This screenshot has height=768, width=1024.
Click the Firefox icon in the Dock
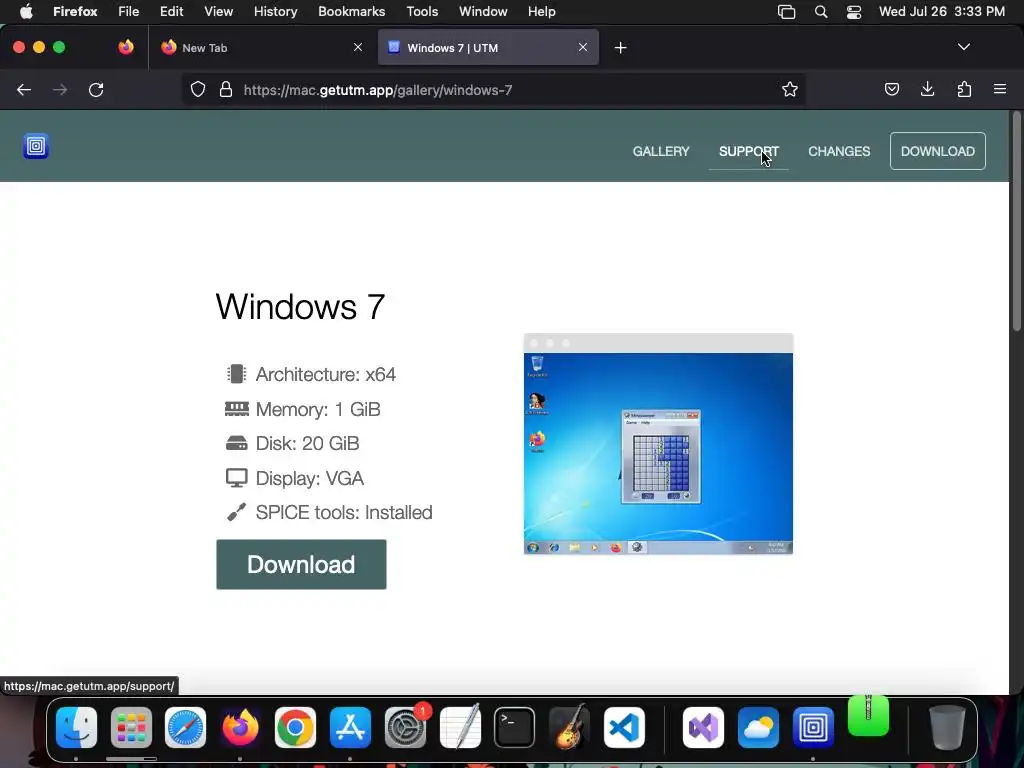click(x=240, y=727)
